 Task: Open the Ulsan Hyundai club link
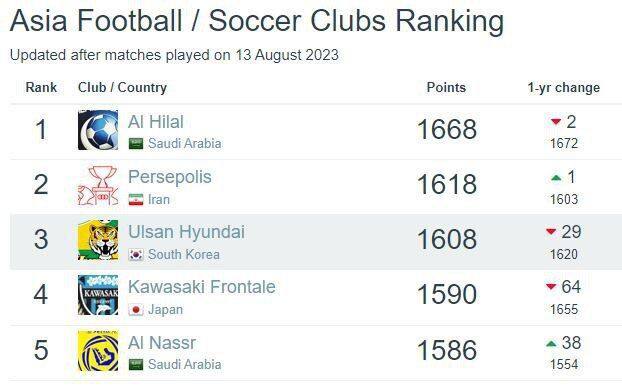coord(186,232)
